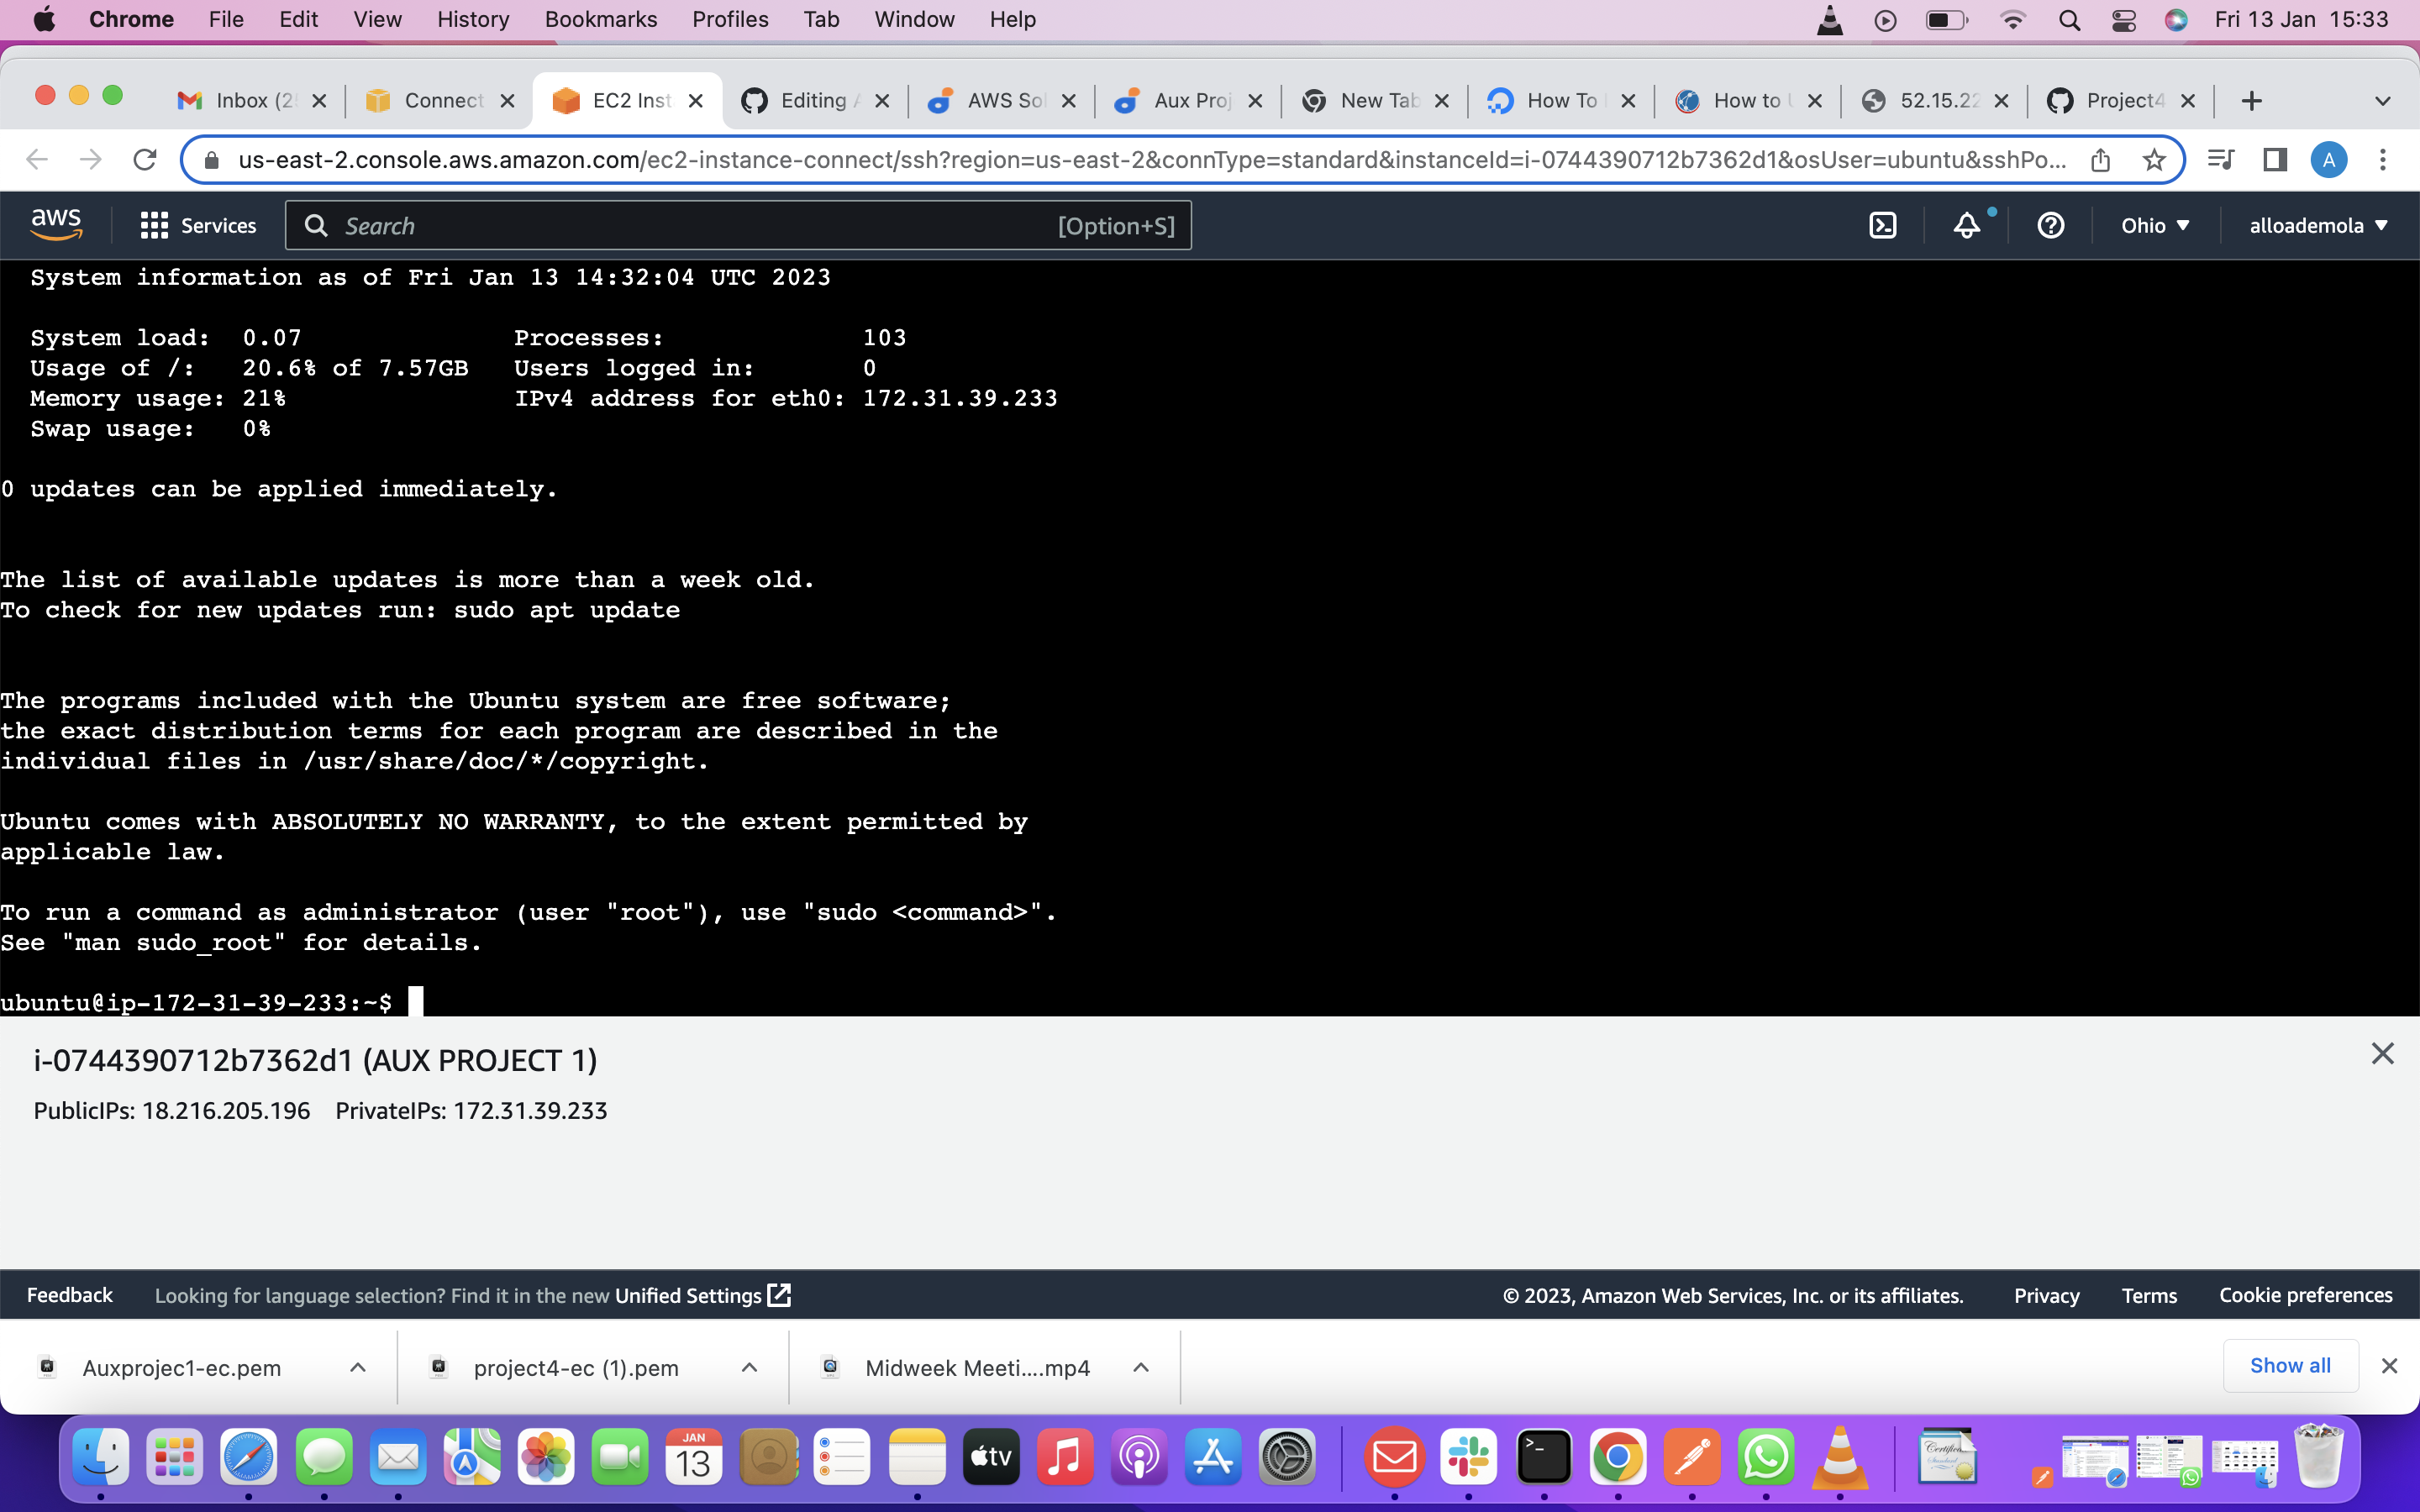The height and width of the screenshot is (1512, 2420).
Task: Click the address bar URL
Action: point(1152,160)
